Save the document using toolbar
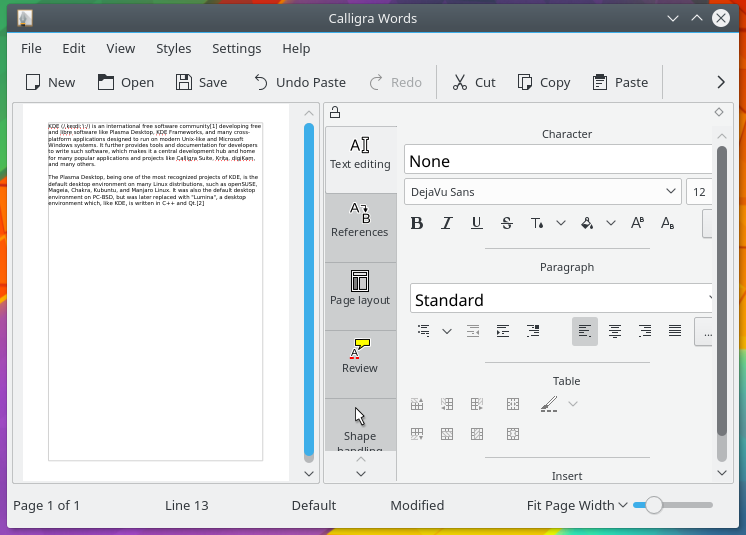 (201, 82)
